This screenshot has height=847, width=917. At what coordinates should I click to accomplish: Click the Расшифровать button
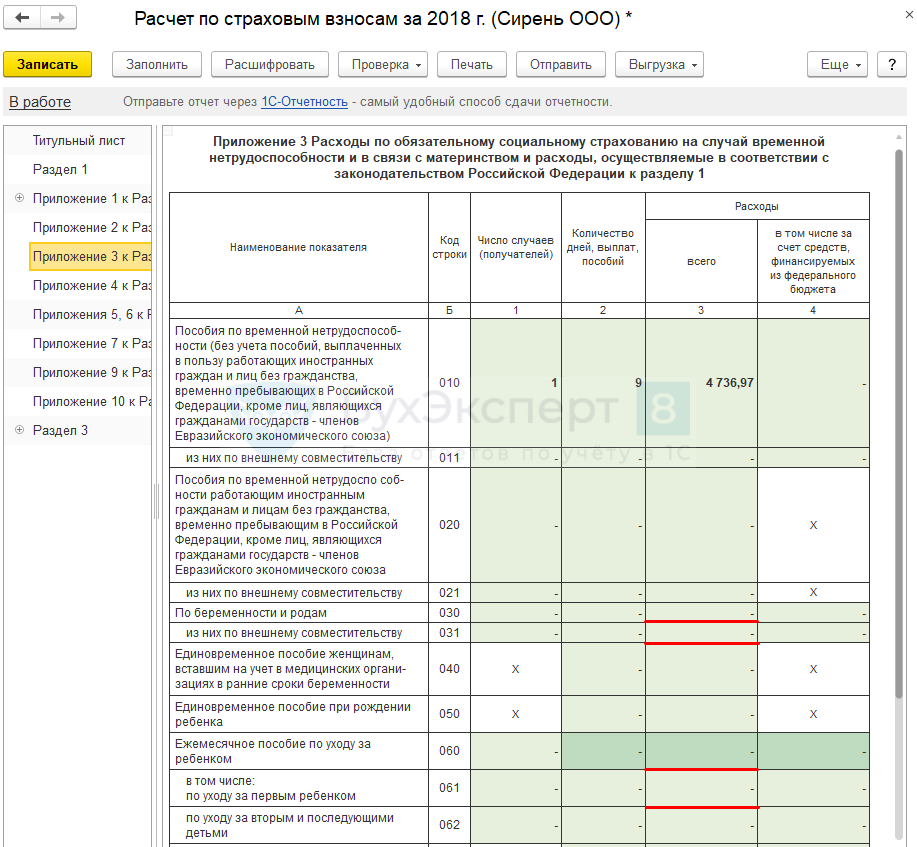pyautogui.click(x=269, y=64)
